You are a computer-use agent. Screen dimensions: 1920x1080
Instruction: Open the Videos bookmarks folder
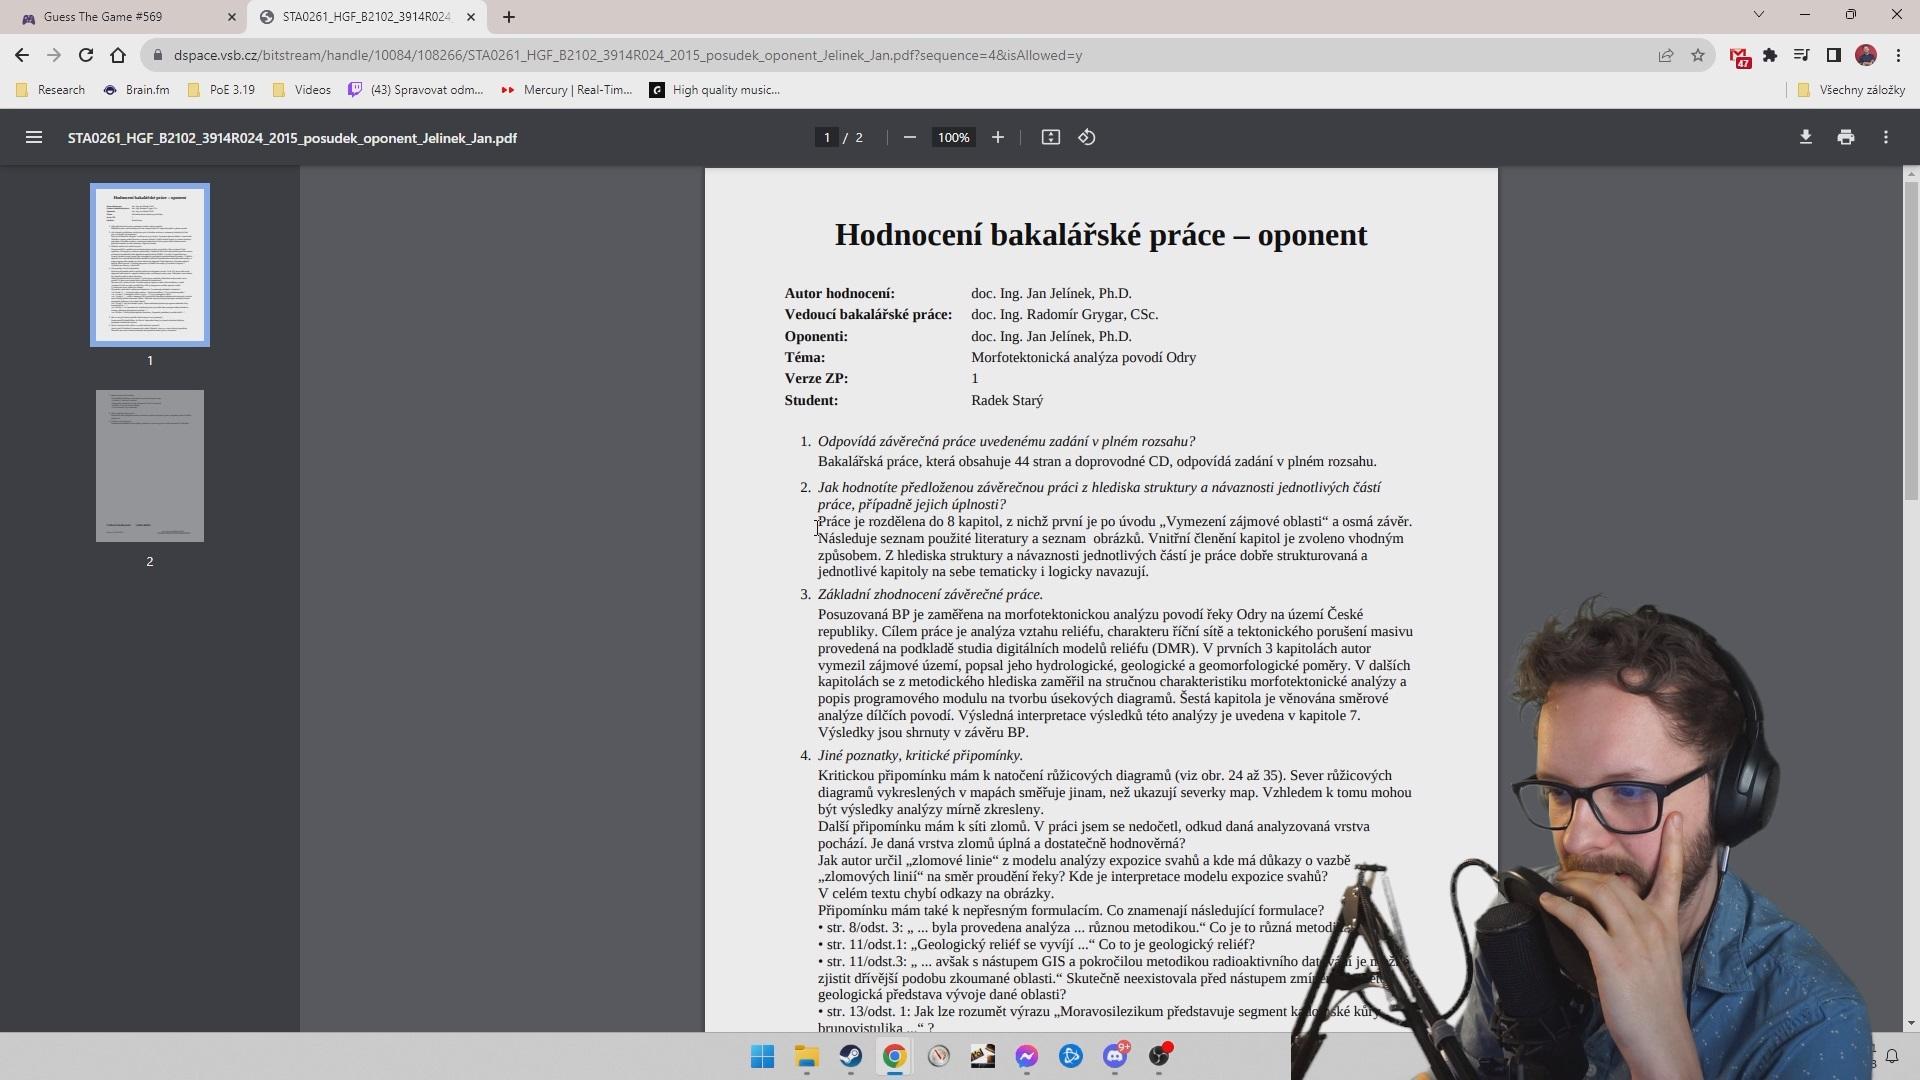point(301,90)
